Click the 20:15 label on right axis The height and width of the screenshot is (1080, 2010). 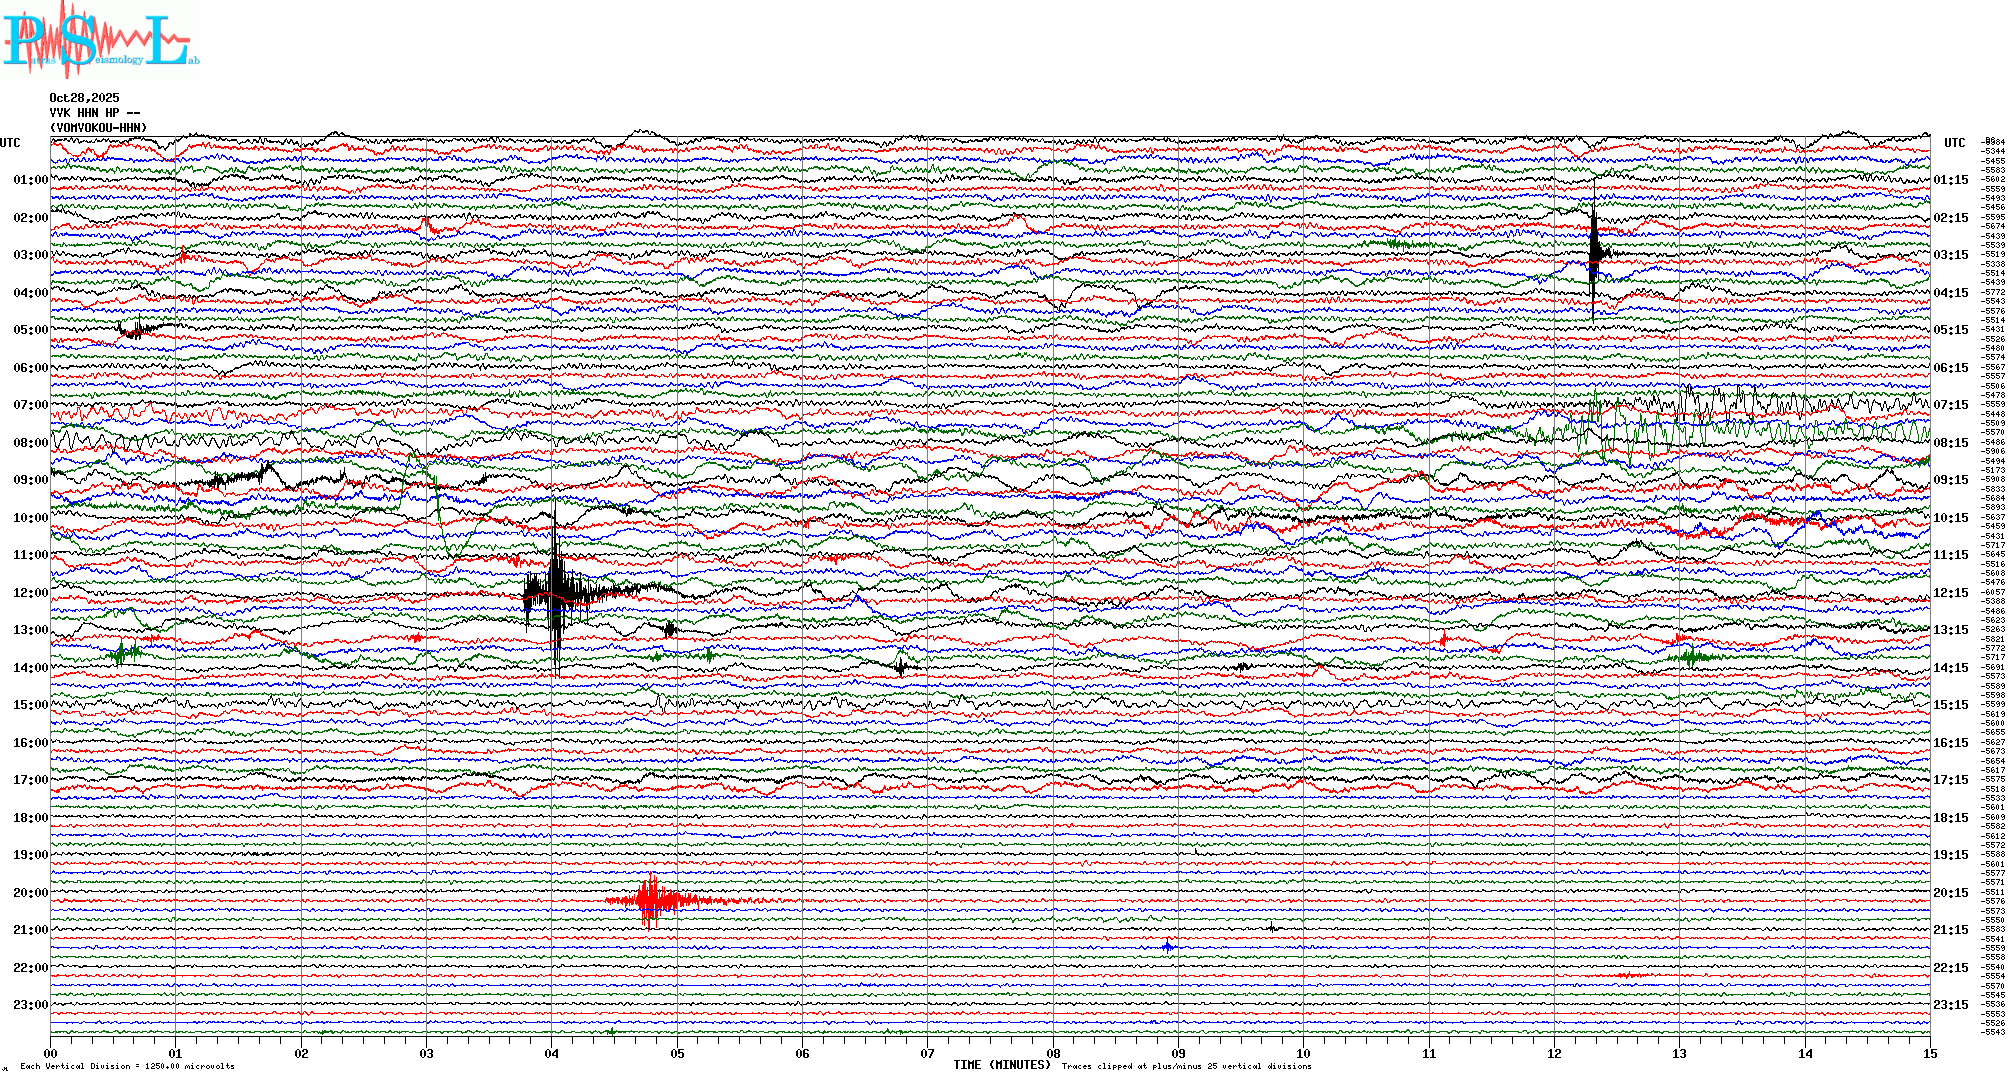(1950, 893)
